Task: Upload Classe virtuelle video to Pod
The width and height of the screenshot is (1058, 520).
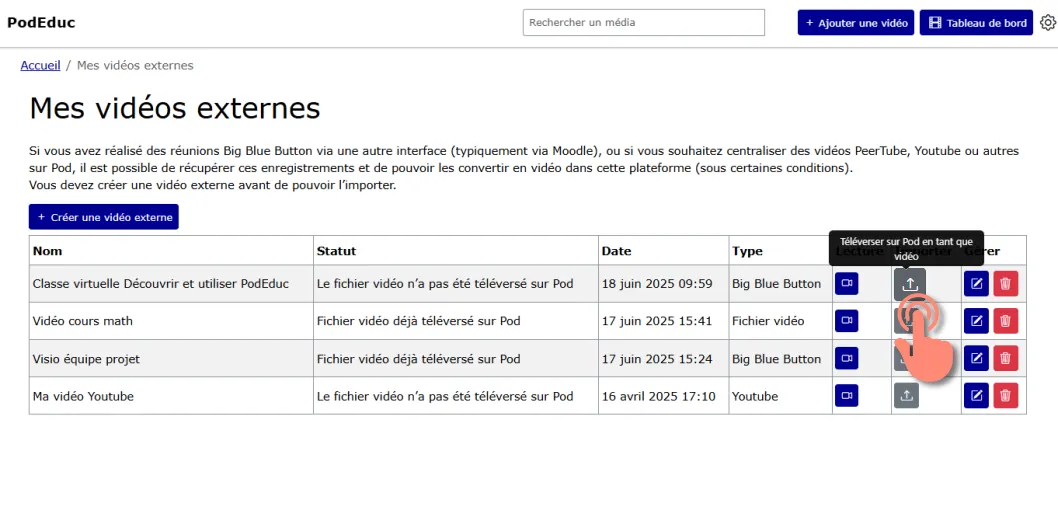Action: point(910,284)
